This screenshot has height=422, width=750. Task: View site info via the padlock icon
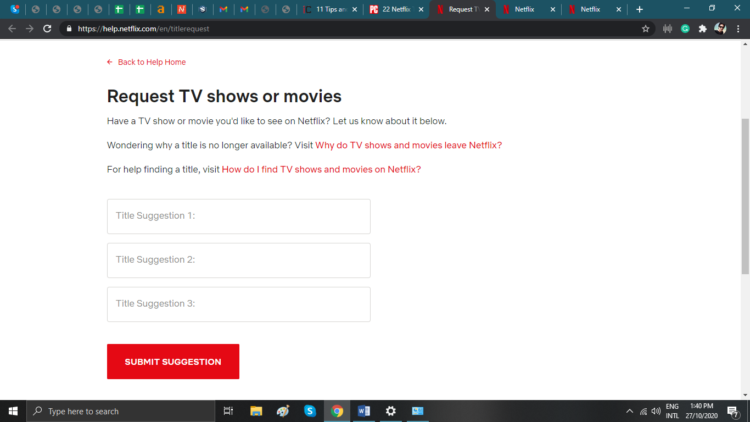(x=69, y=29)
